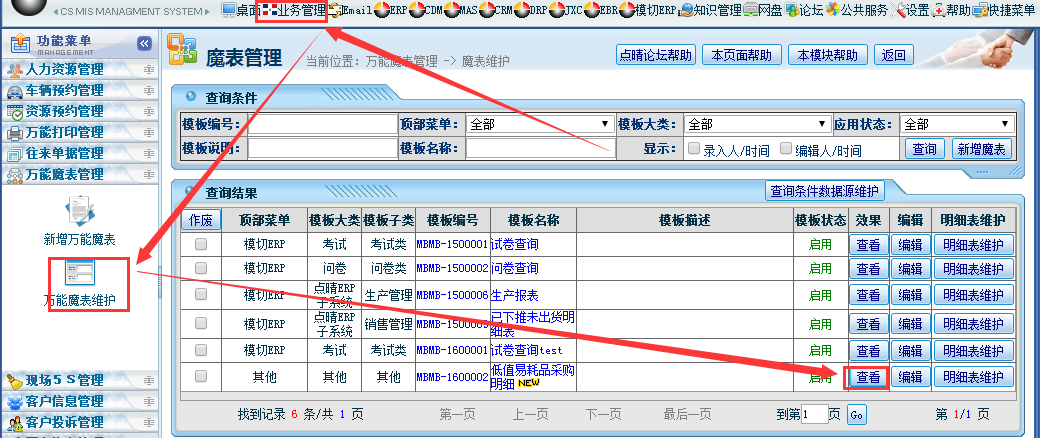The height and width of the screenshot is (438, 1040).
Task: Tick the checkbox for row MBMB-1500001
Action: point(201,243)
